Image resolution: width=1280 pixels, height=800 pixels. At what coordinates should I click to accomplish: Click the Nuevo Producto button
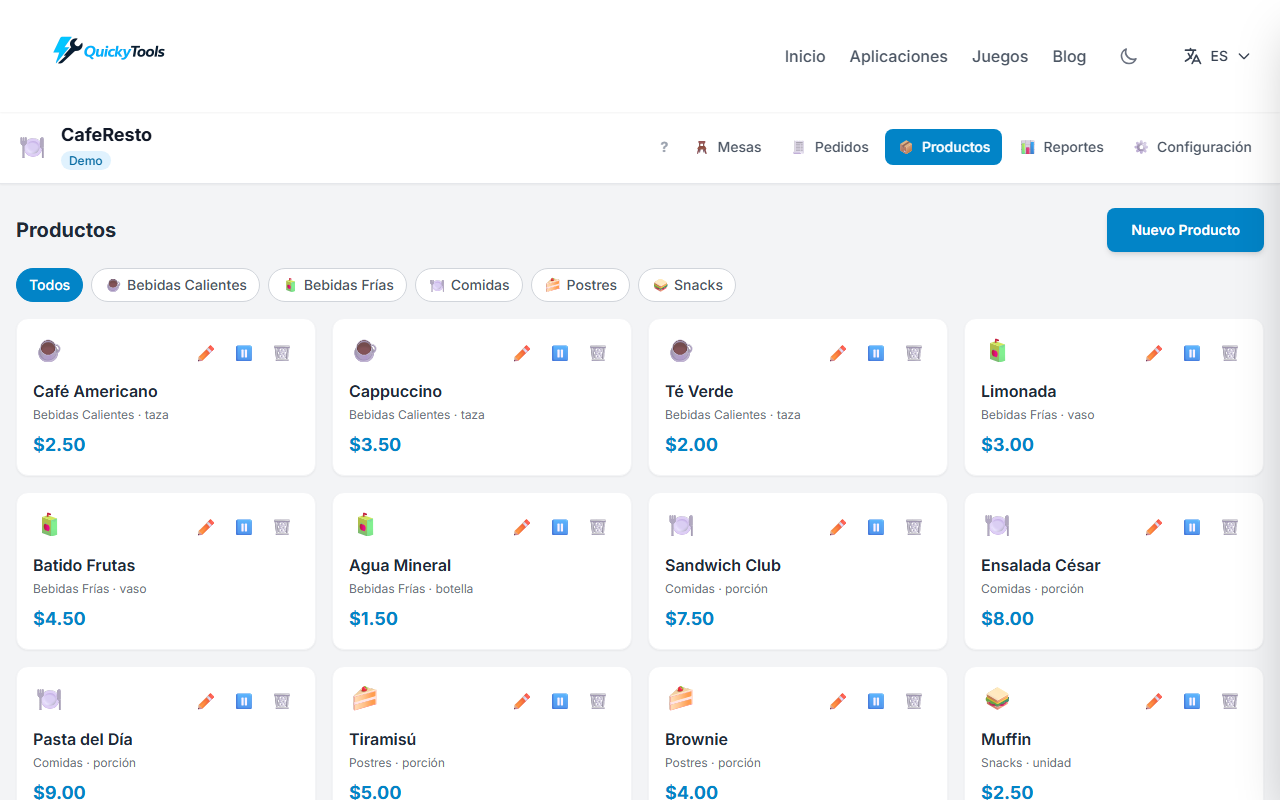(1185, 230)
